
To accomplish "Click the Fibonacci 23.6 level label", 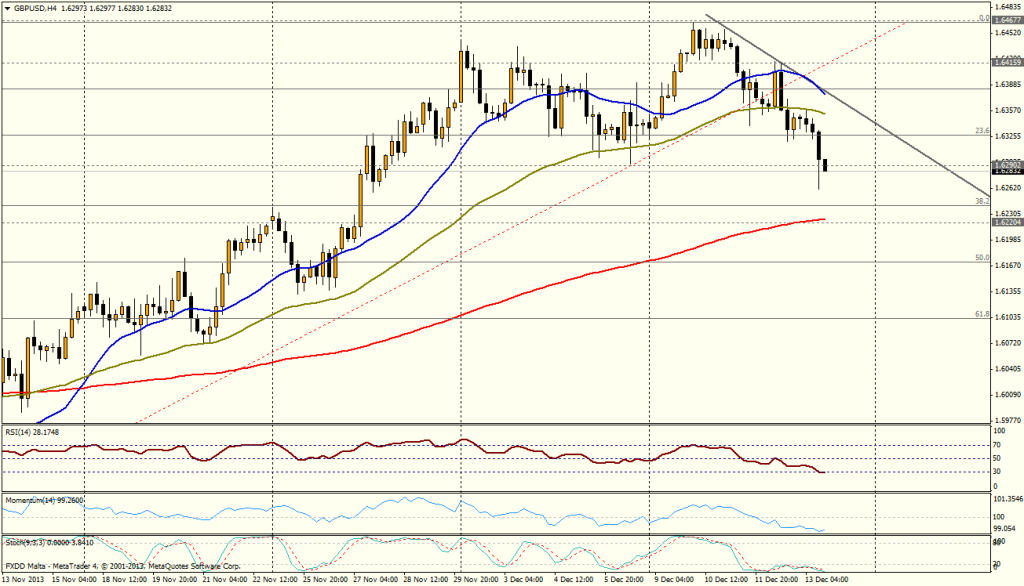I will [x=981, y=131].
